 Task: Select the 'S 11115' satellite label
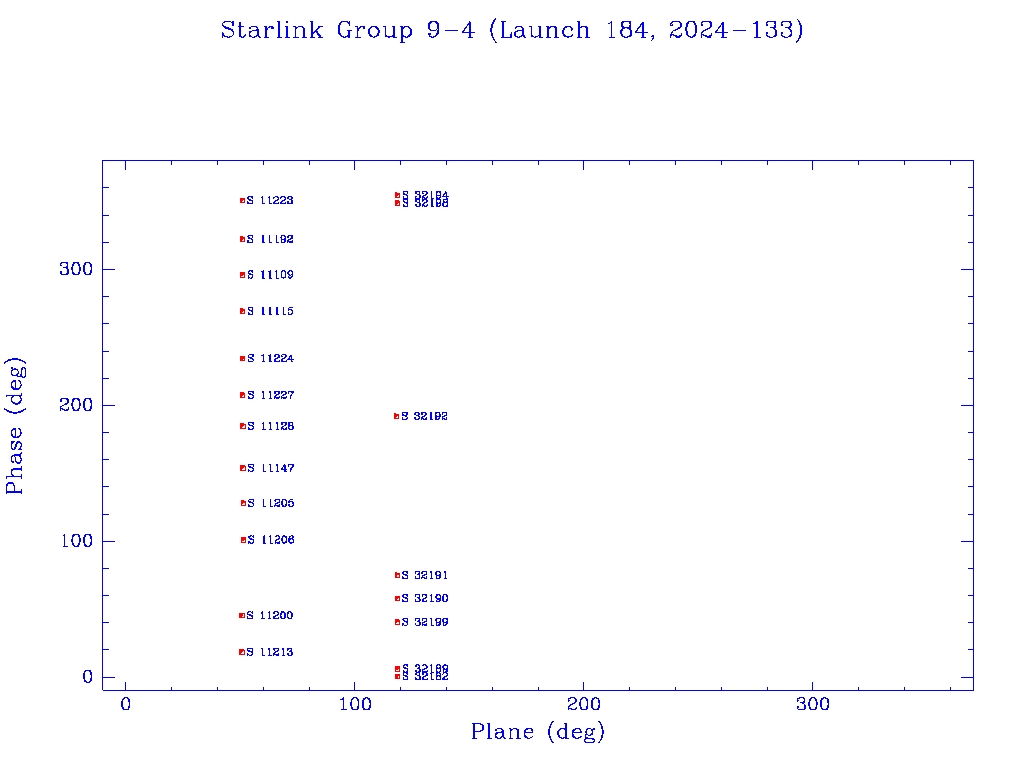click(270, 312)
